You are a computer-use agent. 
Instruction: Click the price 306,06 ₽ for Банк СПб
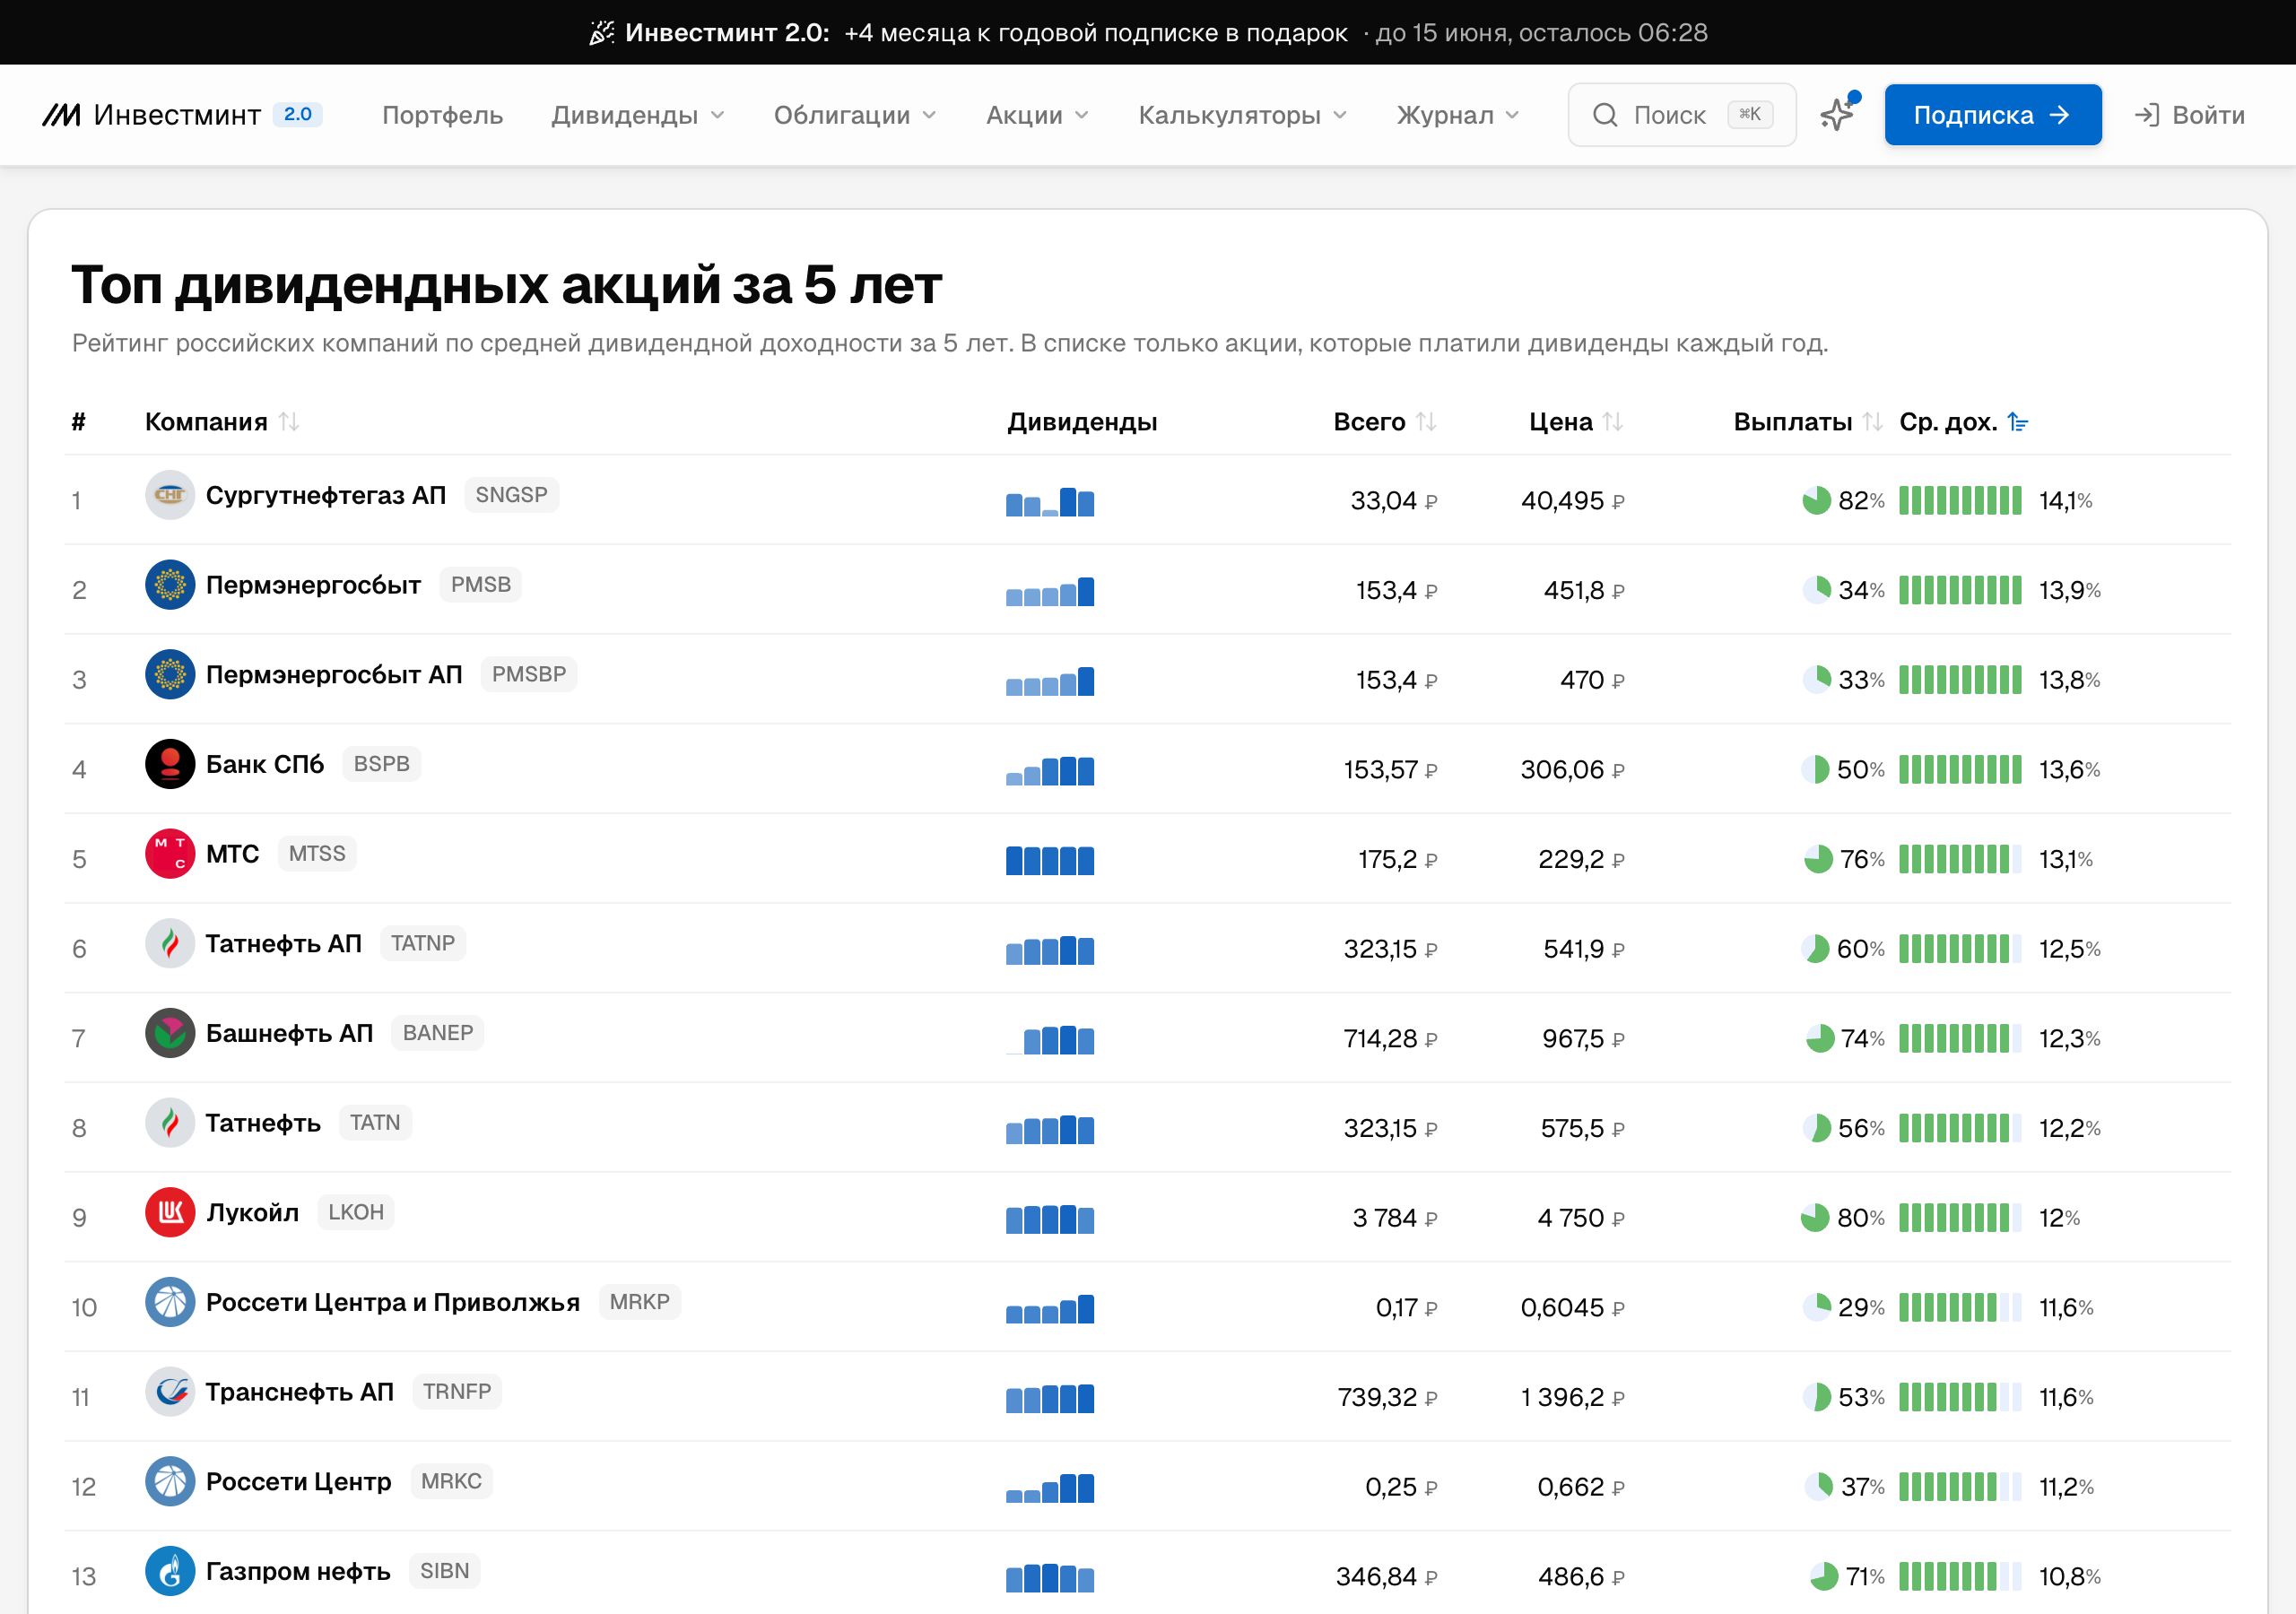(x=1573, y=770)
